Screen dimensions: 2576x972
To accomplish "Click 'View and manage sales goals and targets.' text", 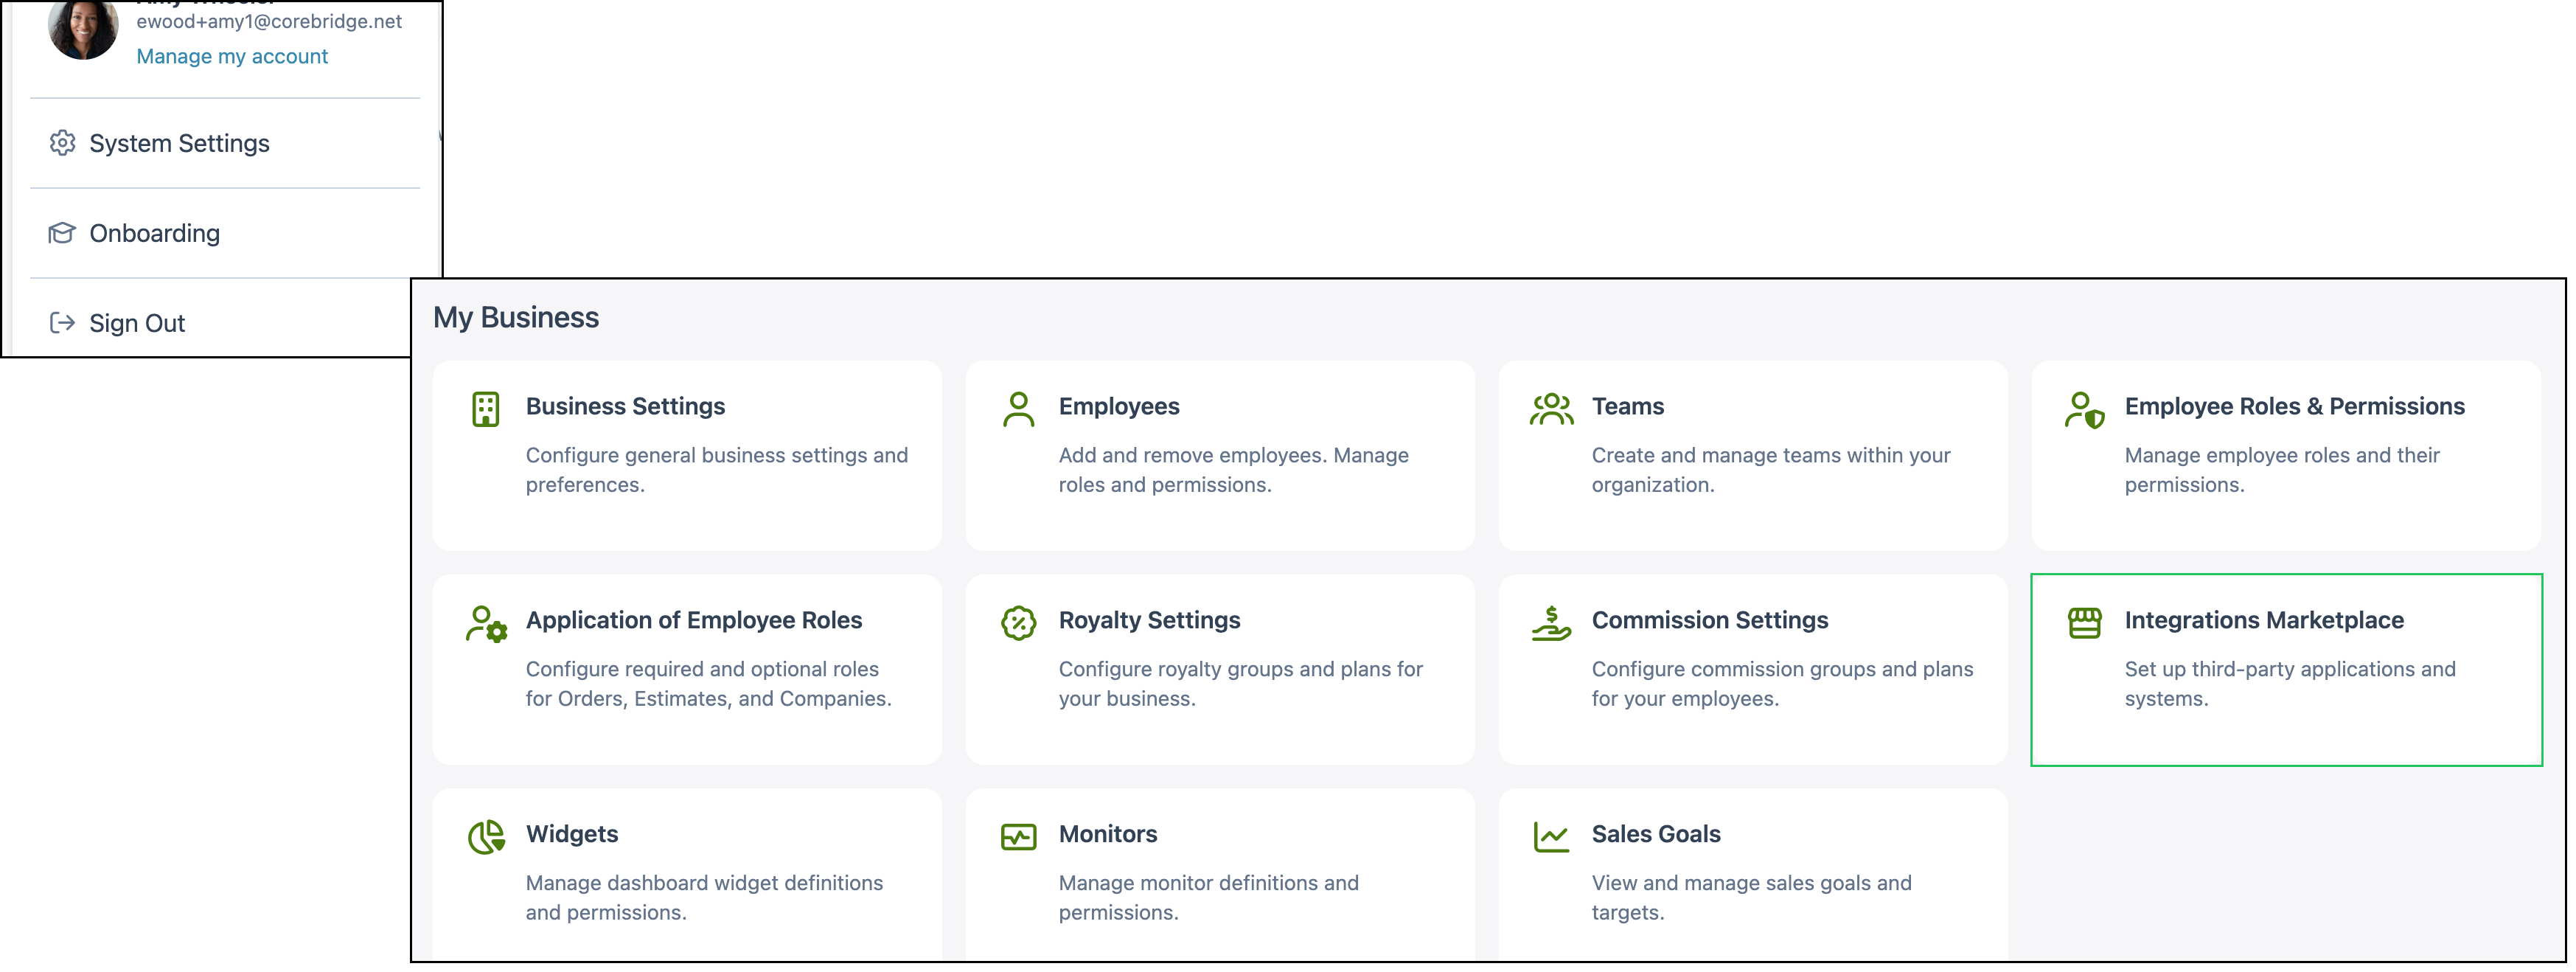I will 1752,898.
